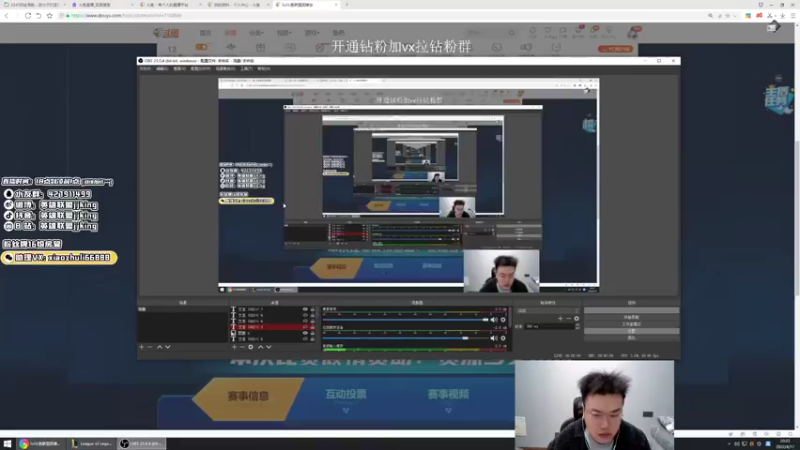Viewport: 800px width, 450px height.
Task: Move scene up with the Scenes up arrow
Action: (x=159, y=347)
